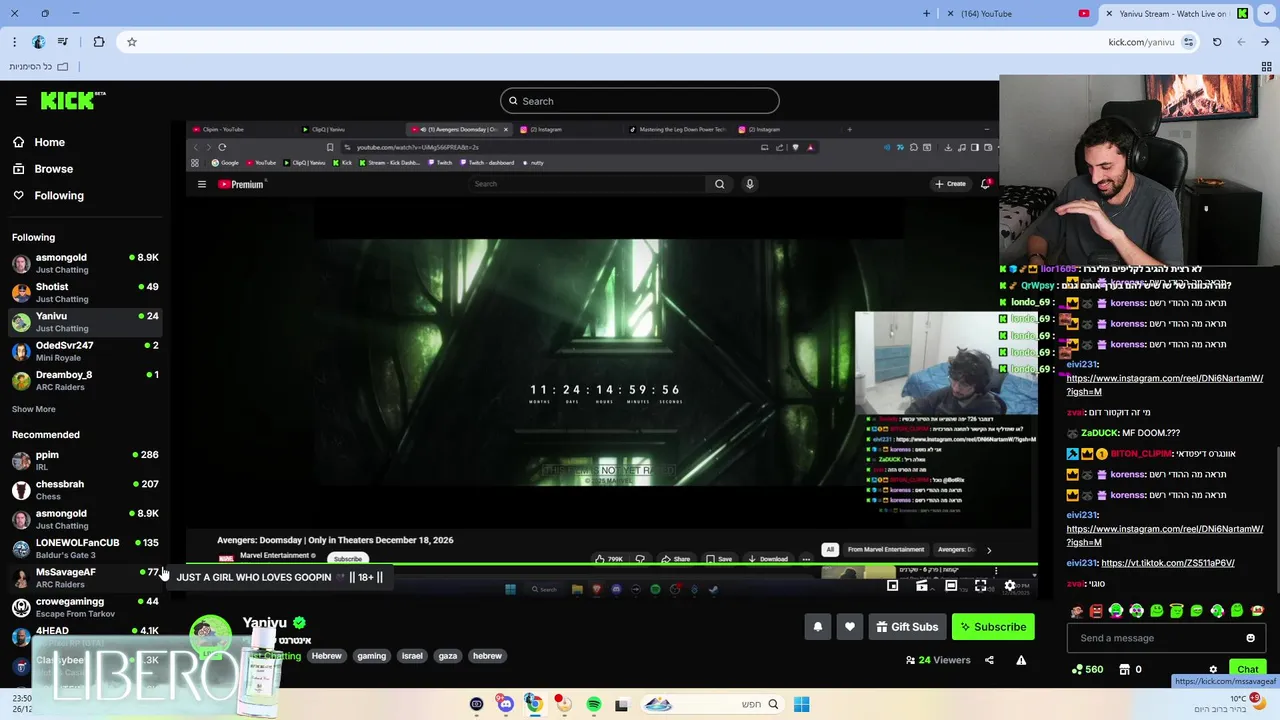Open the Chrome extensions puzzle icon
The image size is (1280, 720).
pyautogui.click(x=99, y=42)
